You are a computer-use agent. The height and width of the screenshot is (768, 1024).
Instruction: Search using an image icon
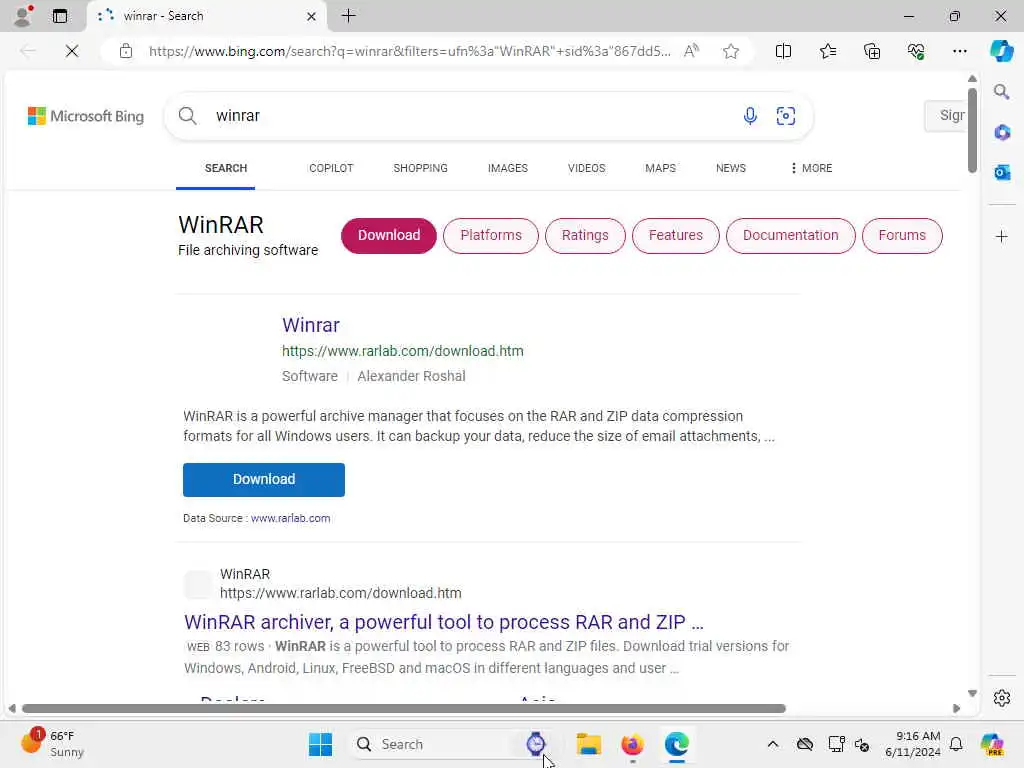(786, 116)
